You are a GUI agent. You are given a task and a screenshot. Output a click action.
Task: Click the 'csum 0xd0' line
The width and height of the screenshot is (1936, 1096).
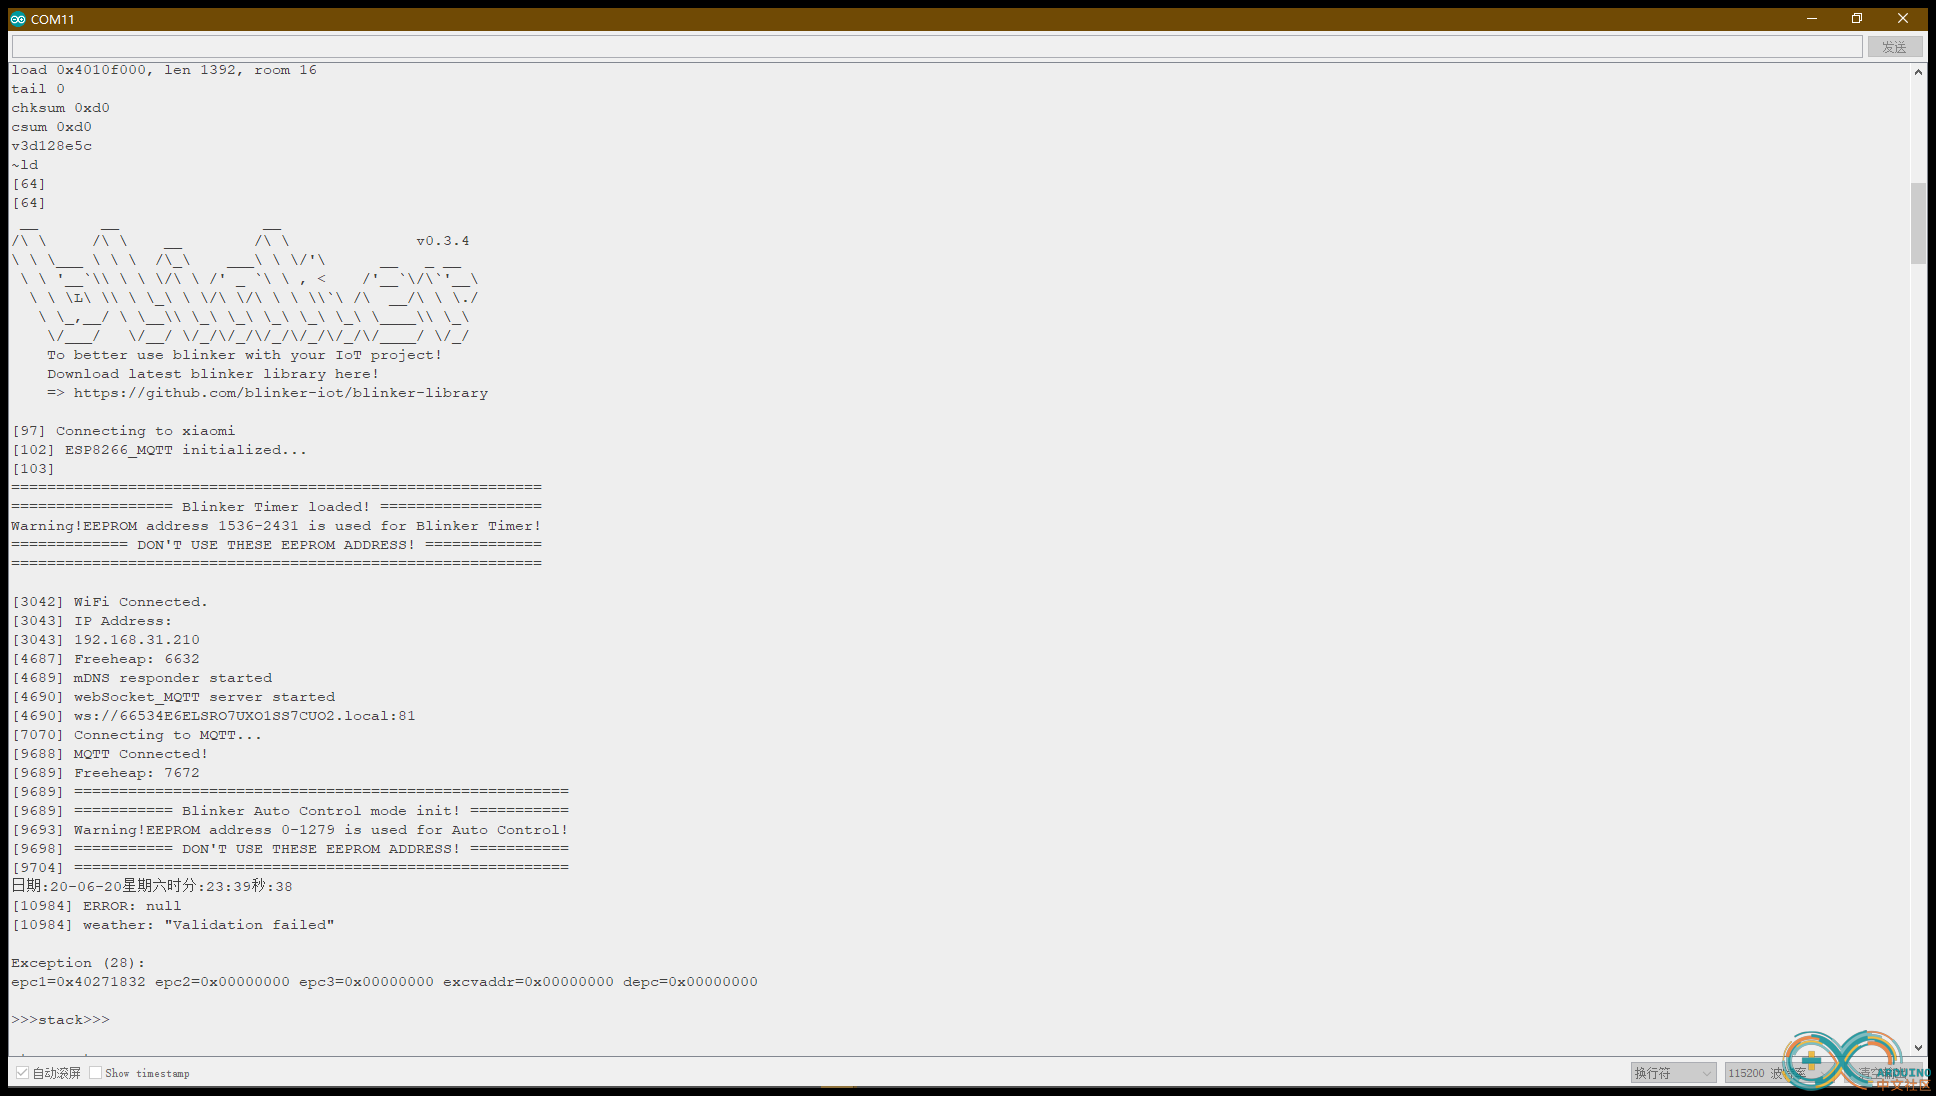[x=52, y=127]
